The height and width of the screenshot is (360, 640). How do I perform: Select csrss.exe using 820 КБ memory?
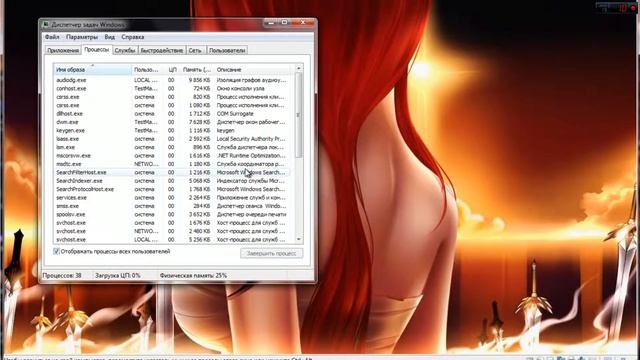point(172,97)
